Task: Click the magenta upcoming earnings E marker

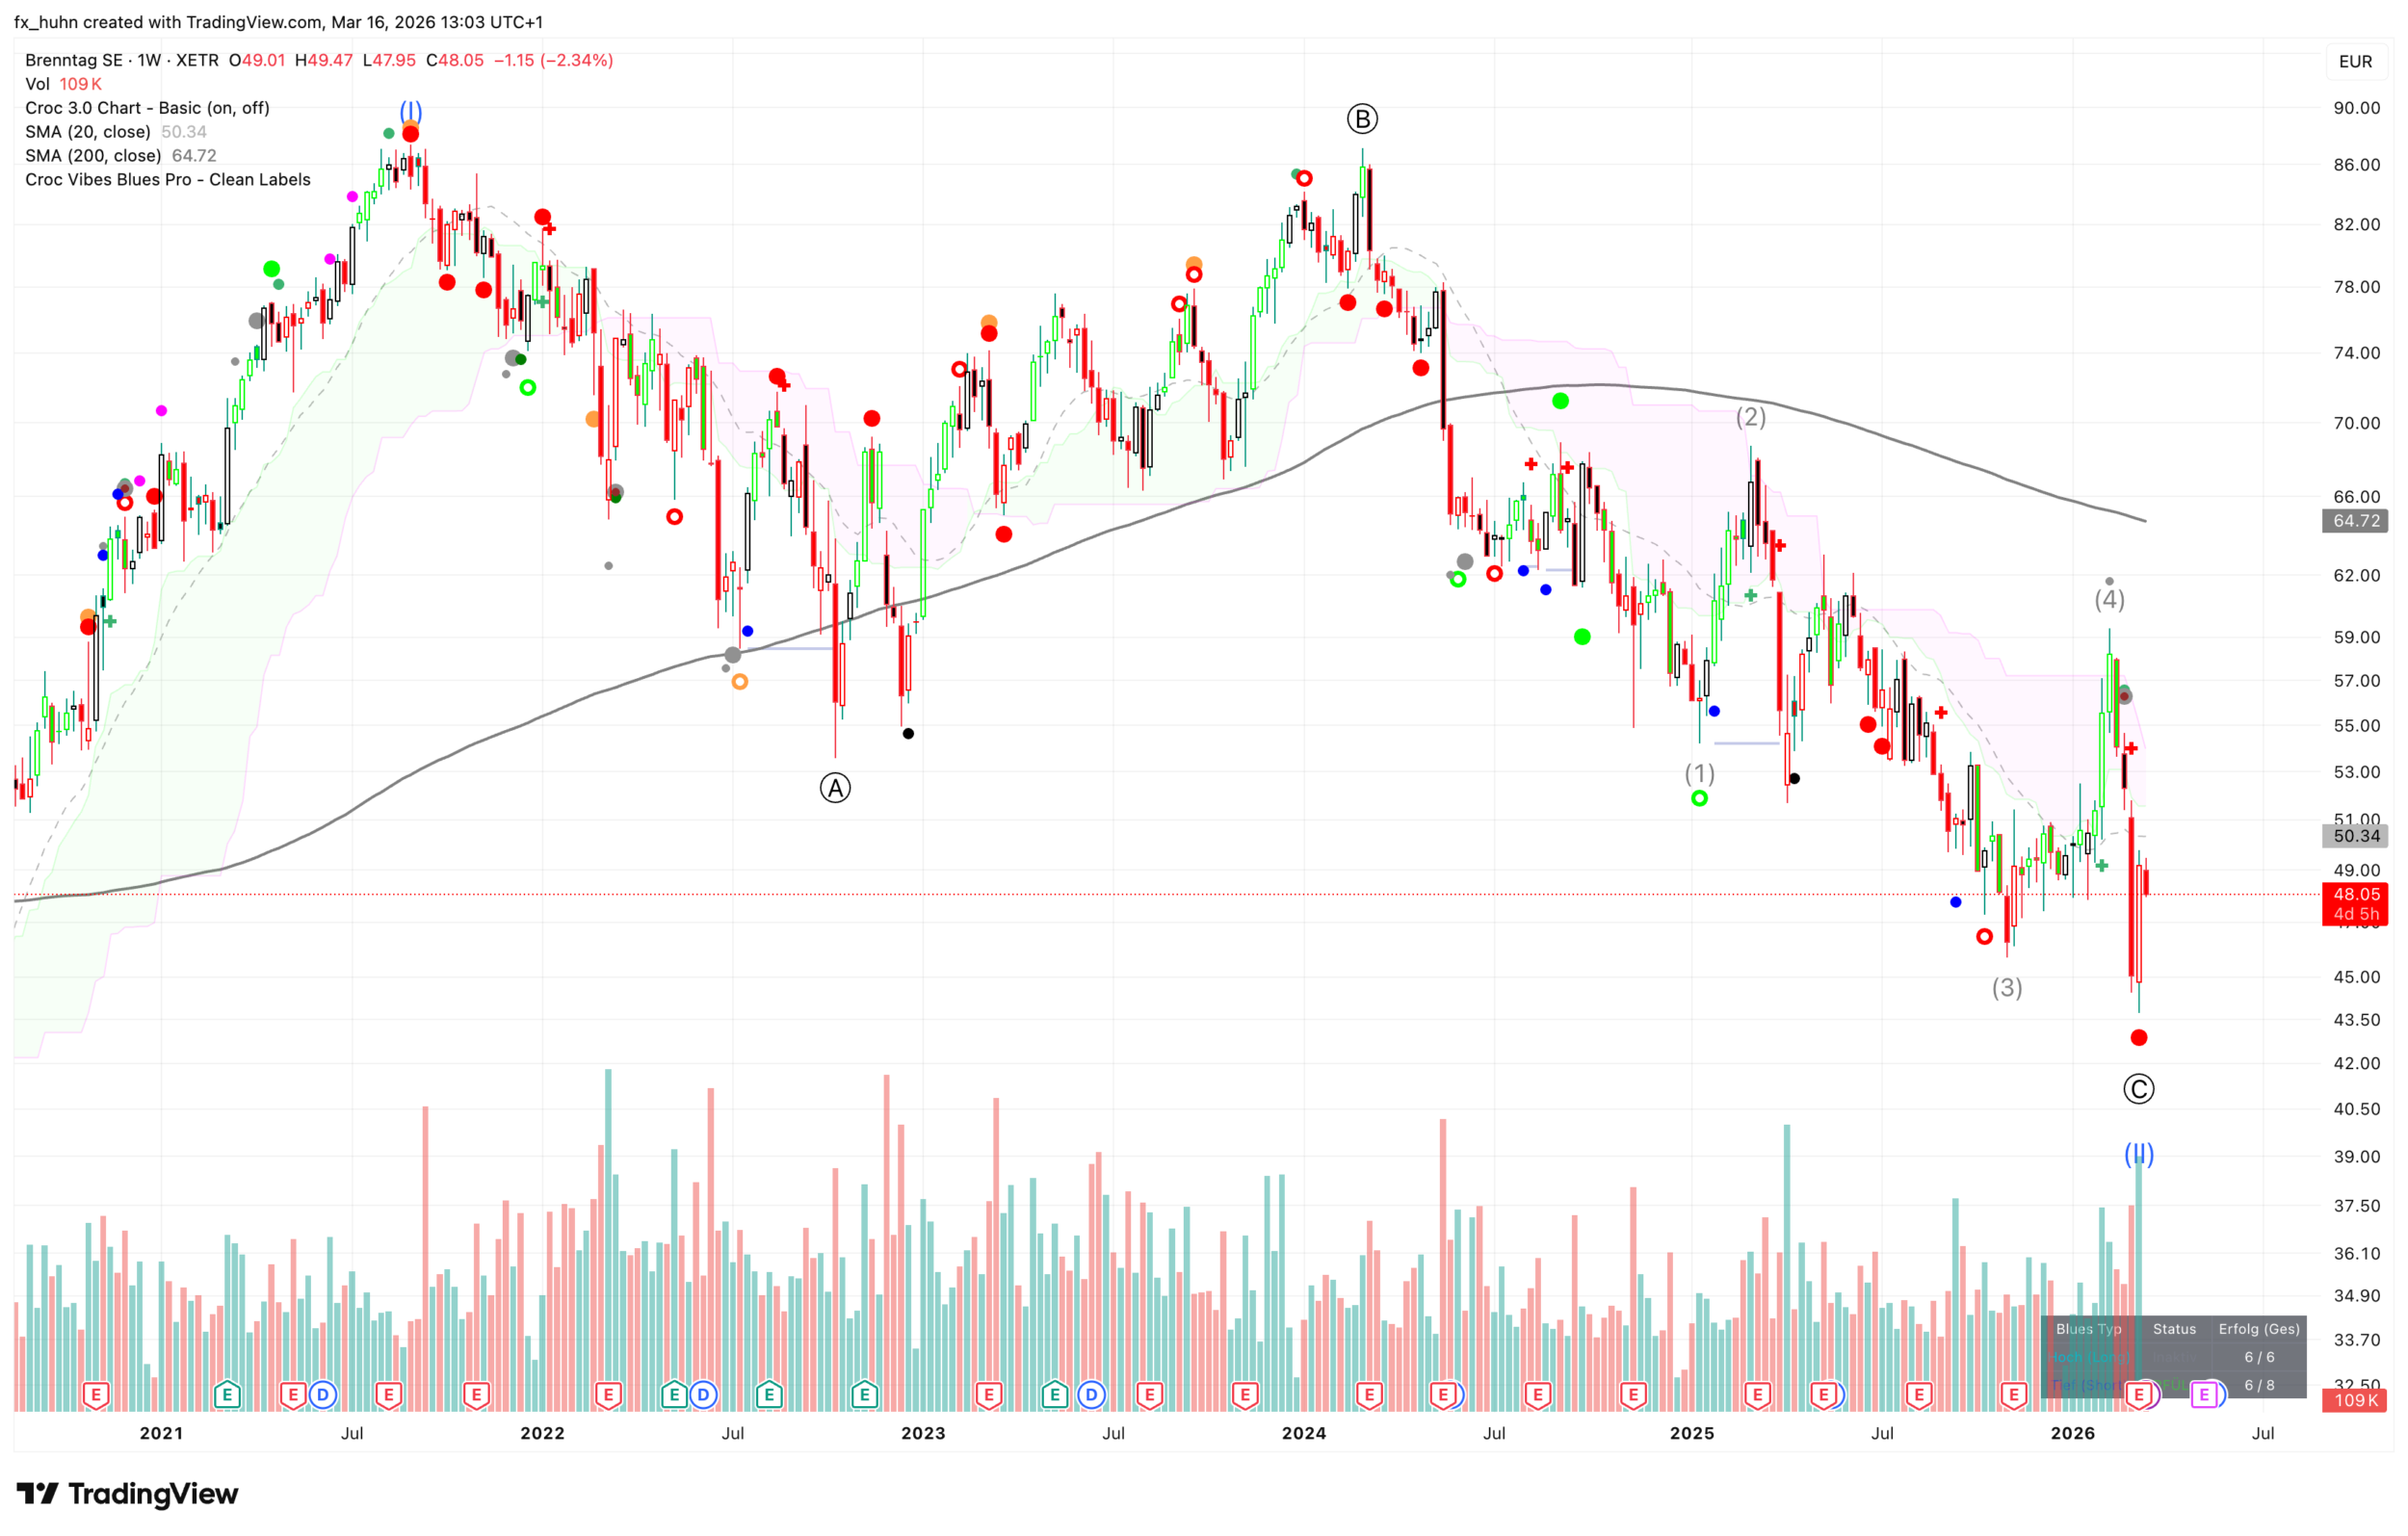Action: tap(2204, 1394)
